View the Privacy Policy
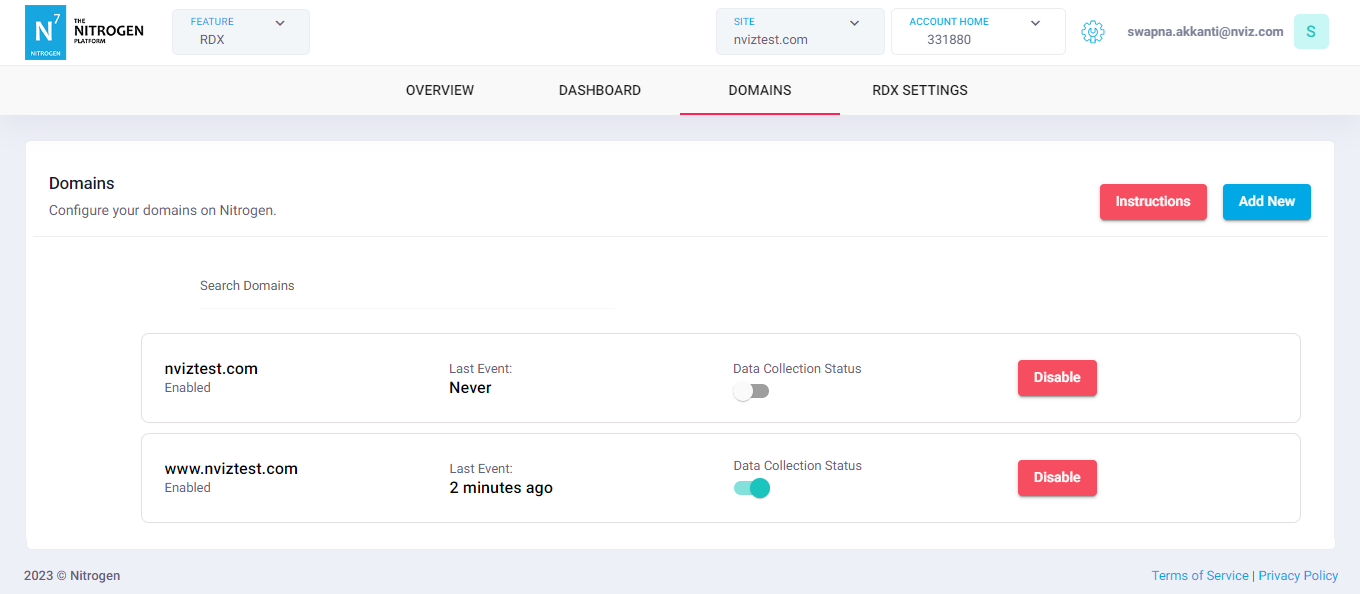 pyautogui.click(x=1298, y=575)
